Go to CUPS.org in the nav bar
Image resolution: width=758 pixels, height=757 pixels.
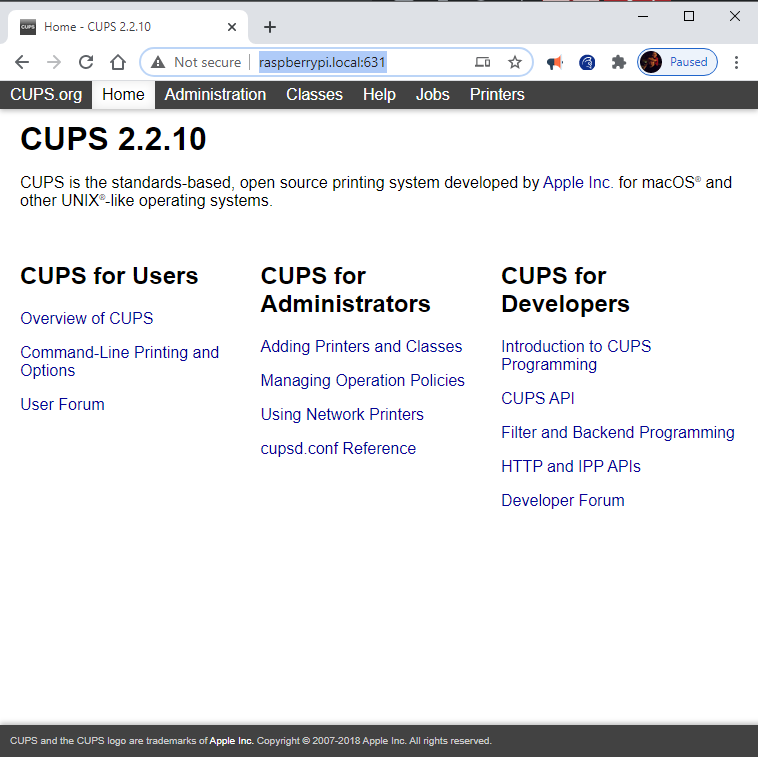click(46, 95)
